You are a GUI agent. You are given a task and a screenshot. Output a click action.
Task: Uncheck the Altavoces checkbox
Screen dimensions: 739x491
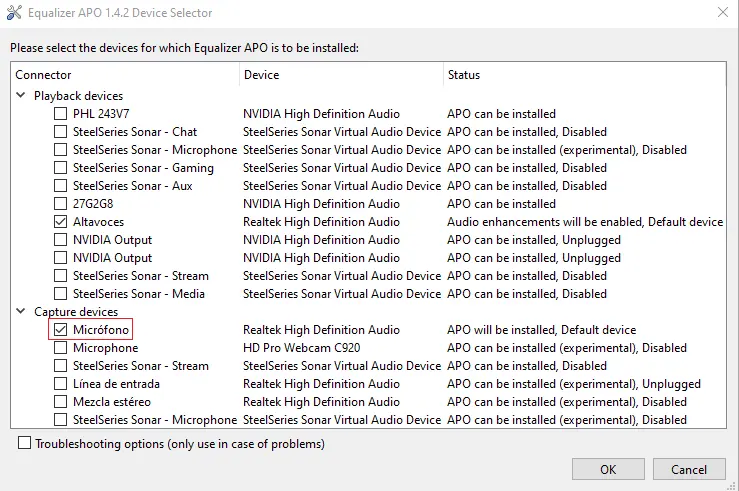60,221
